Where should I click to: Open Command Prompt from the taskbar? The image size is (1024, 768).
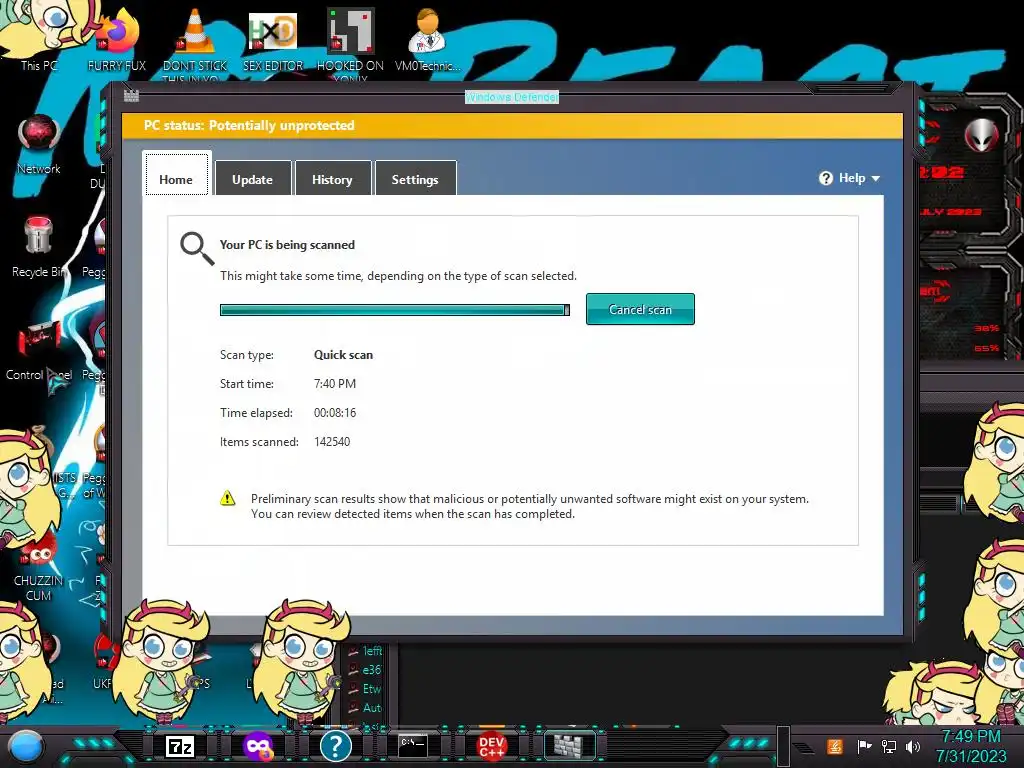tap(413, 745)
